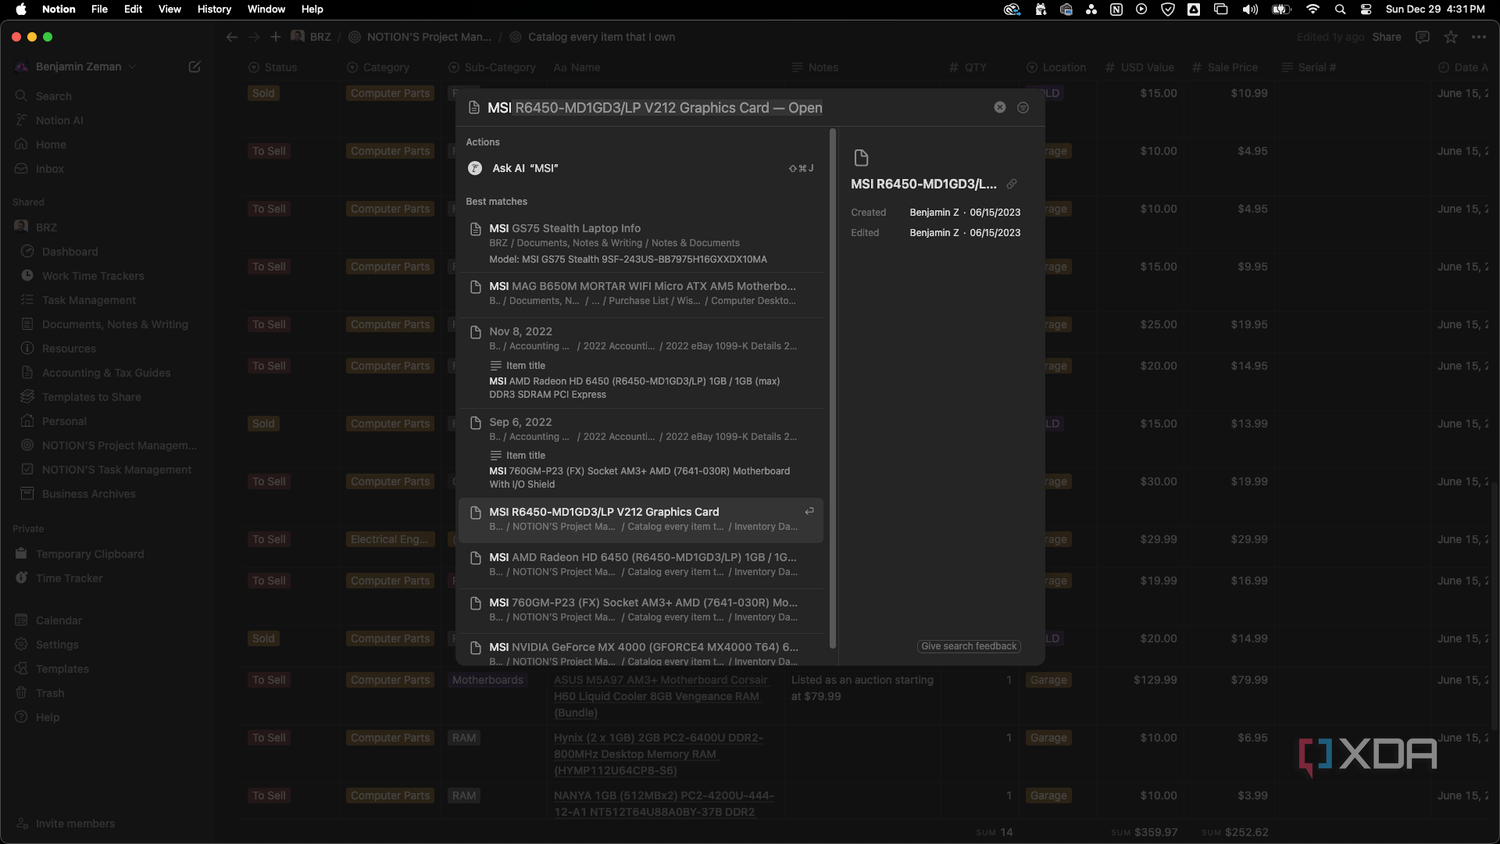
Task: Open Search in the sidebar
Action: pos(53,96)
